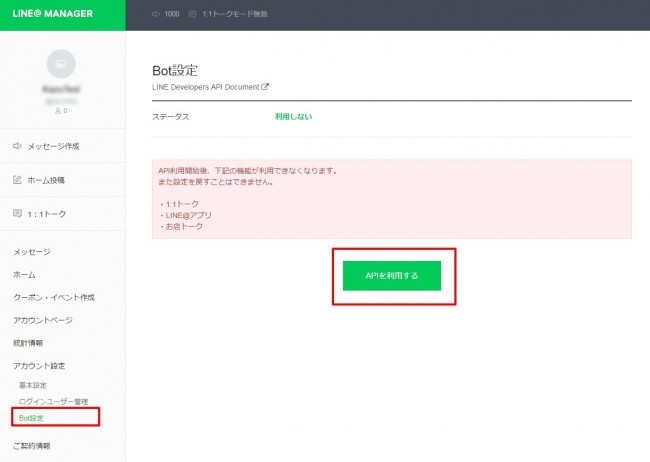The image size is (650, 462).
Task: Click the pencil icon beside ホーム投稿
Action: [17, 180]
